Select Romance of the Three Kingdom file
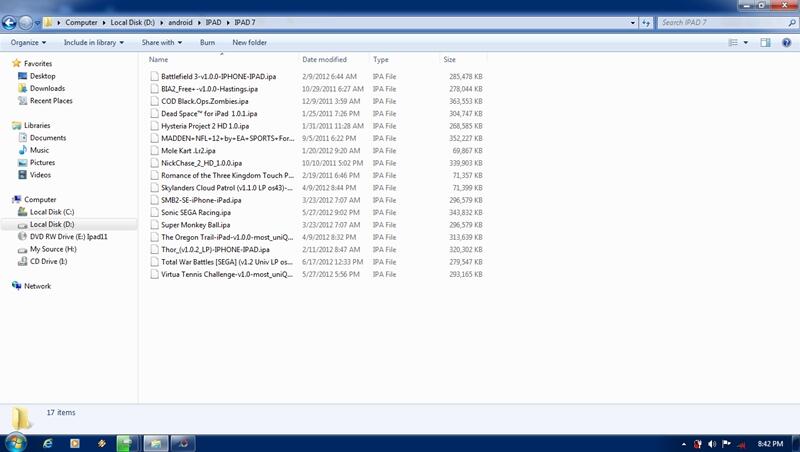Viewport: 800px width, 452px height. pyautogui.click(x=228, y=175)
